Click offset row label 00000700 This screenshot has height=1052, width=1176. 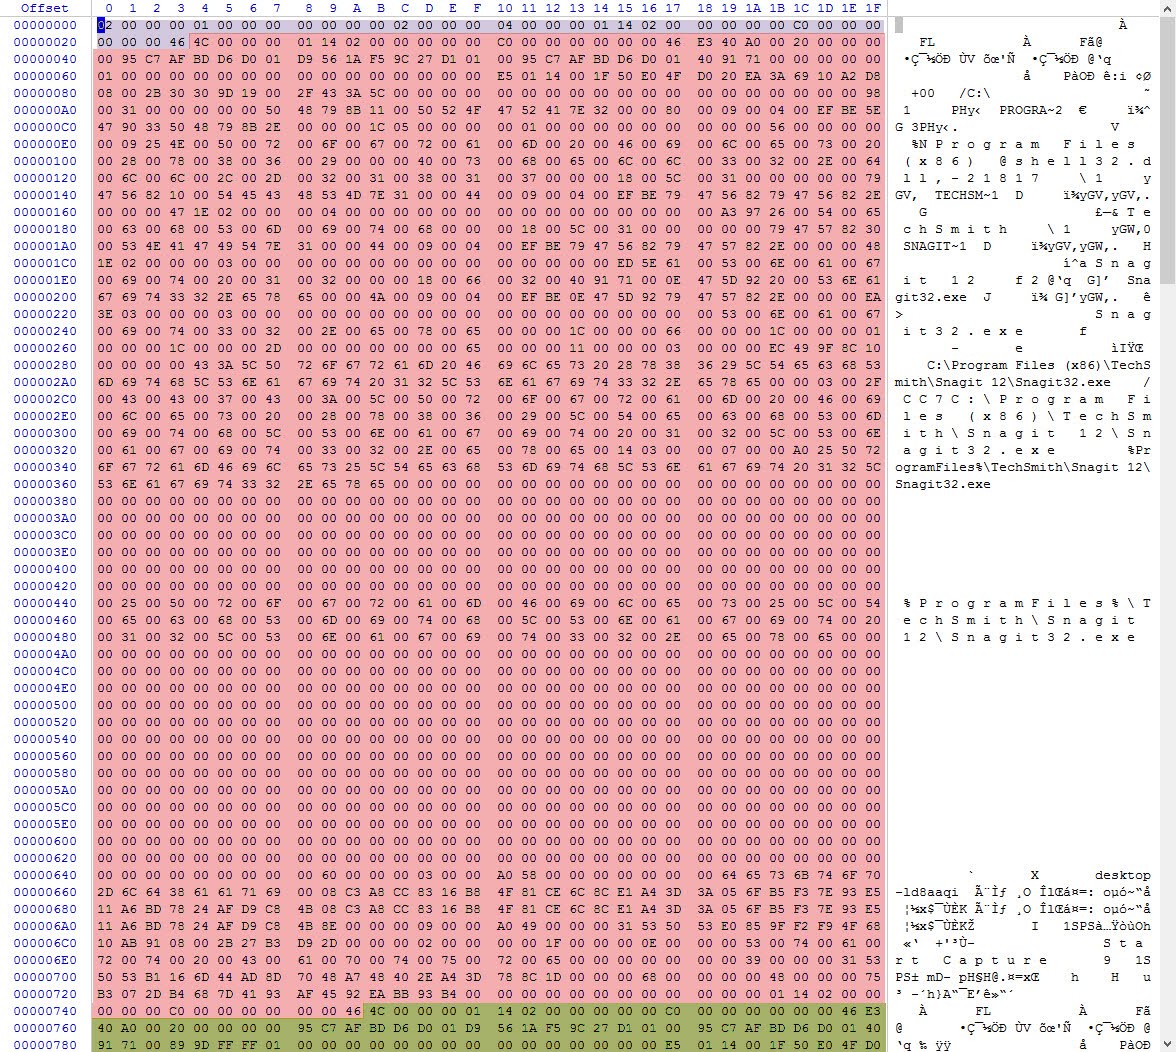click(x=45, y=977)
